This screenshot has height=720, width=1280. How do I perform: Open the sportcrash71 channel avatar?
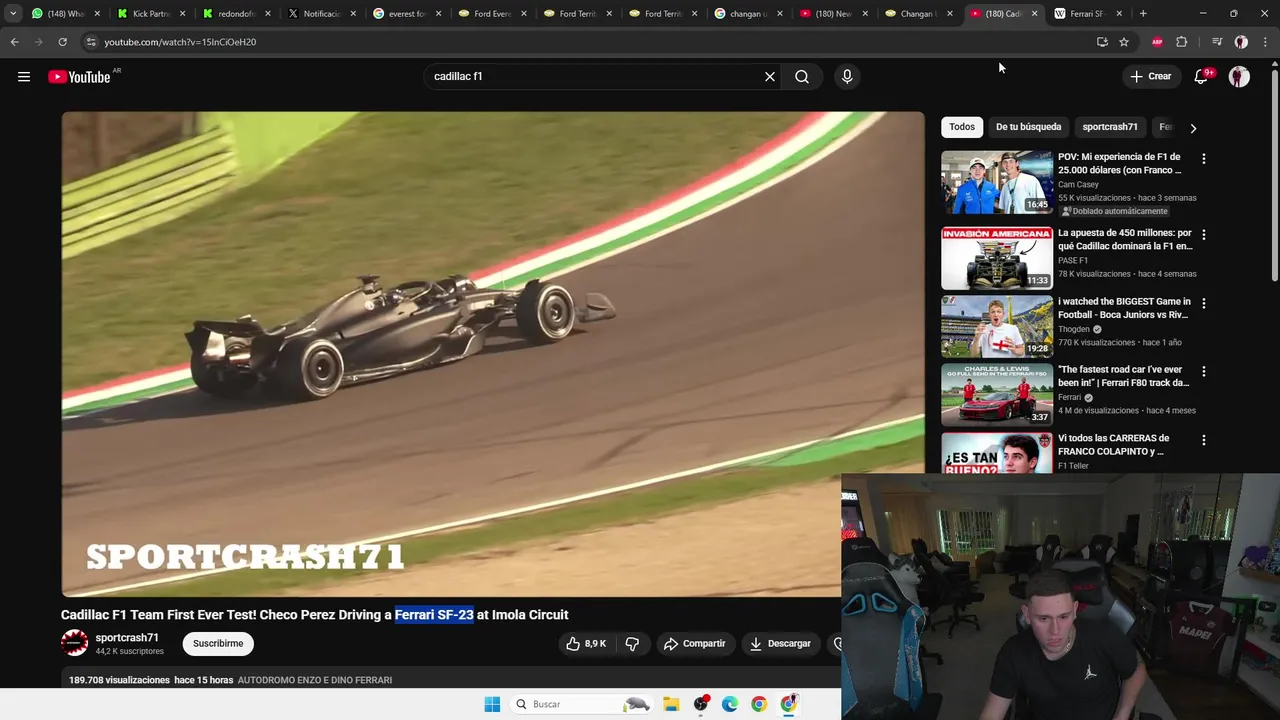pyautogui.click(x=75, y=643)
